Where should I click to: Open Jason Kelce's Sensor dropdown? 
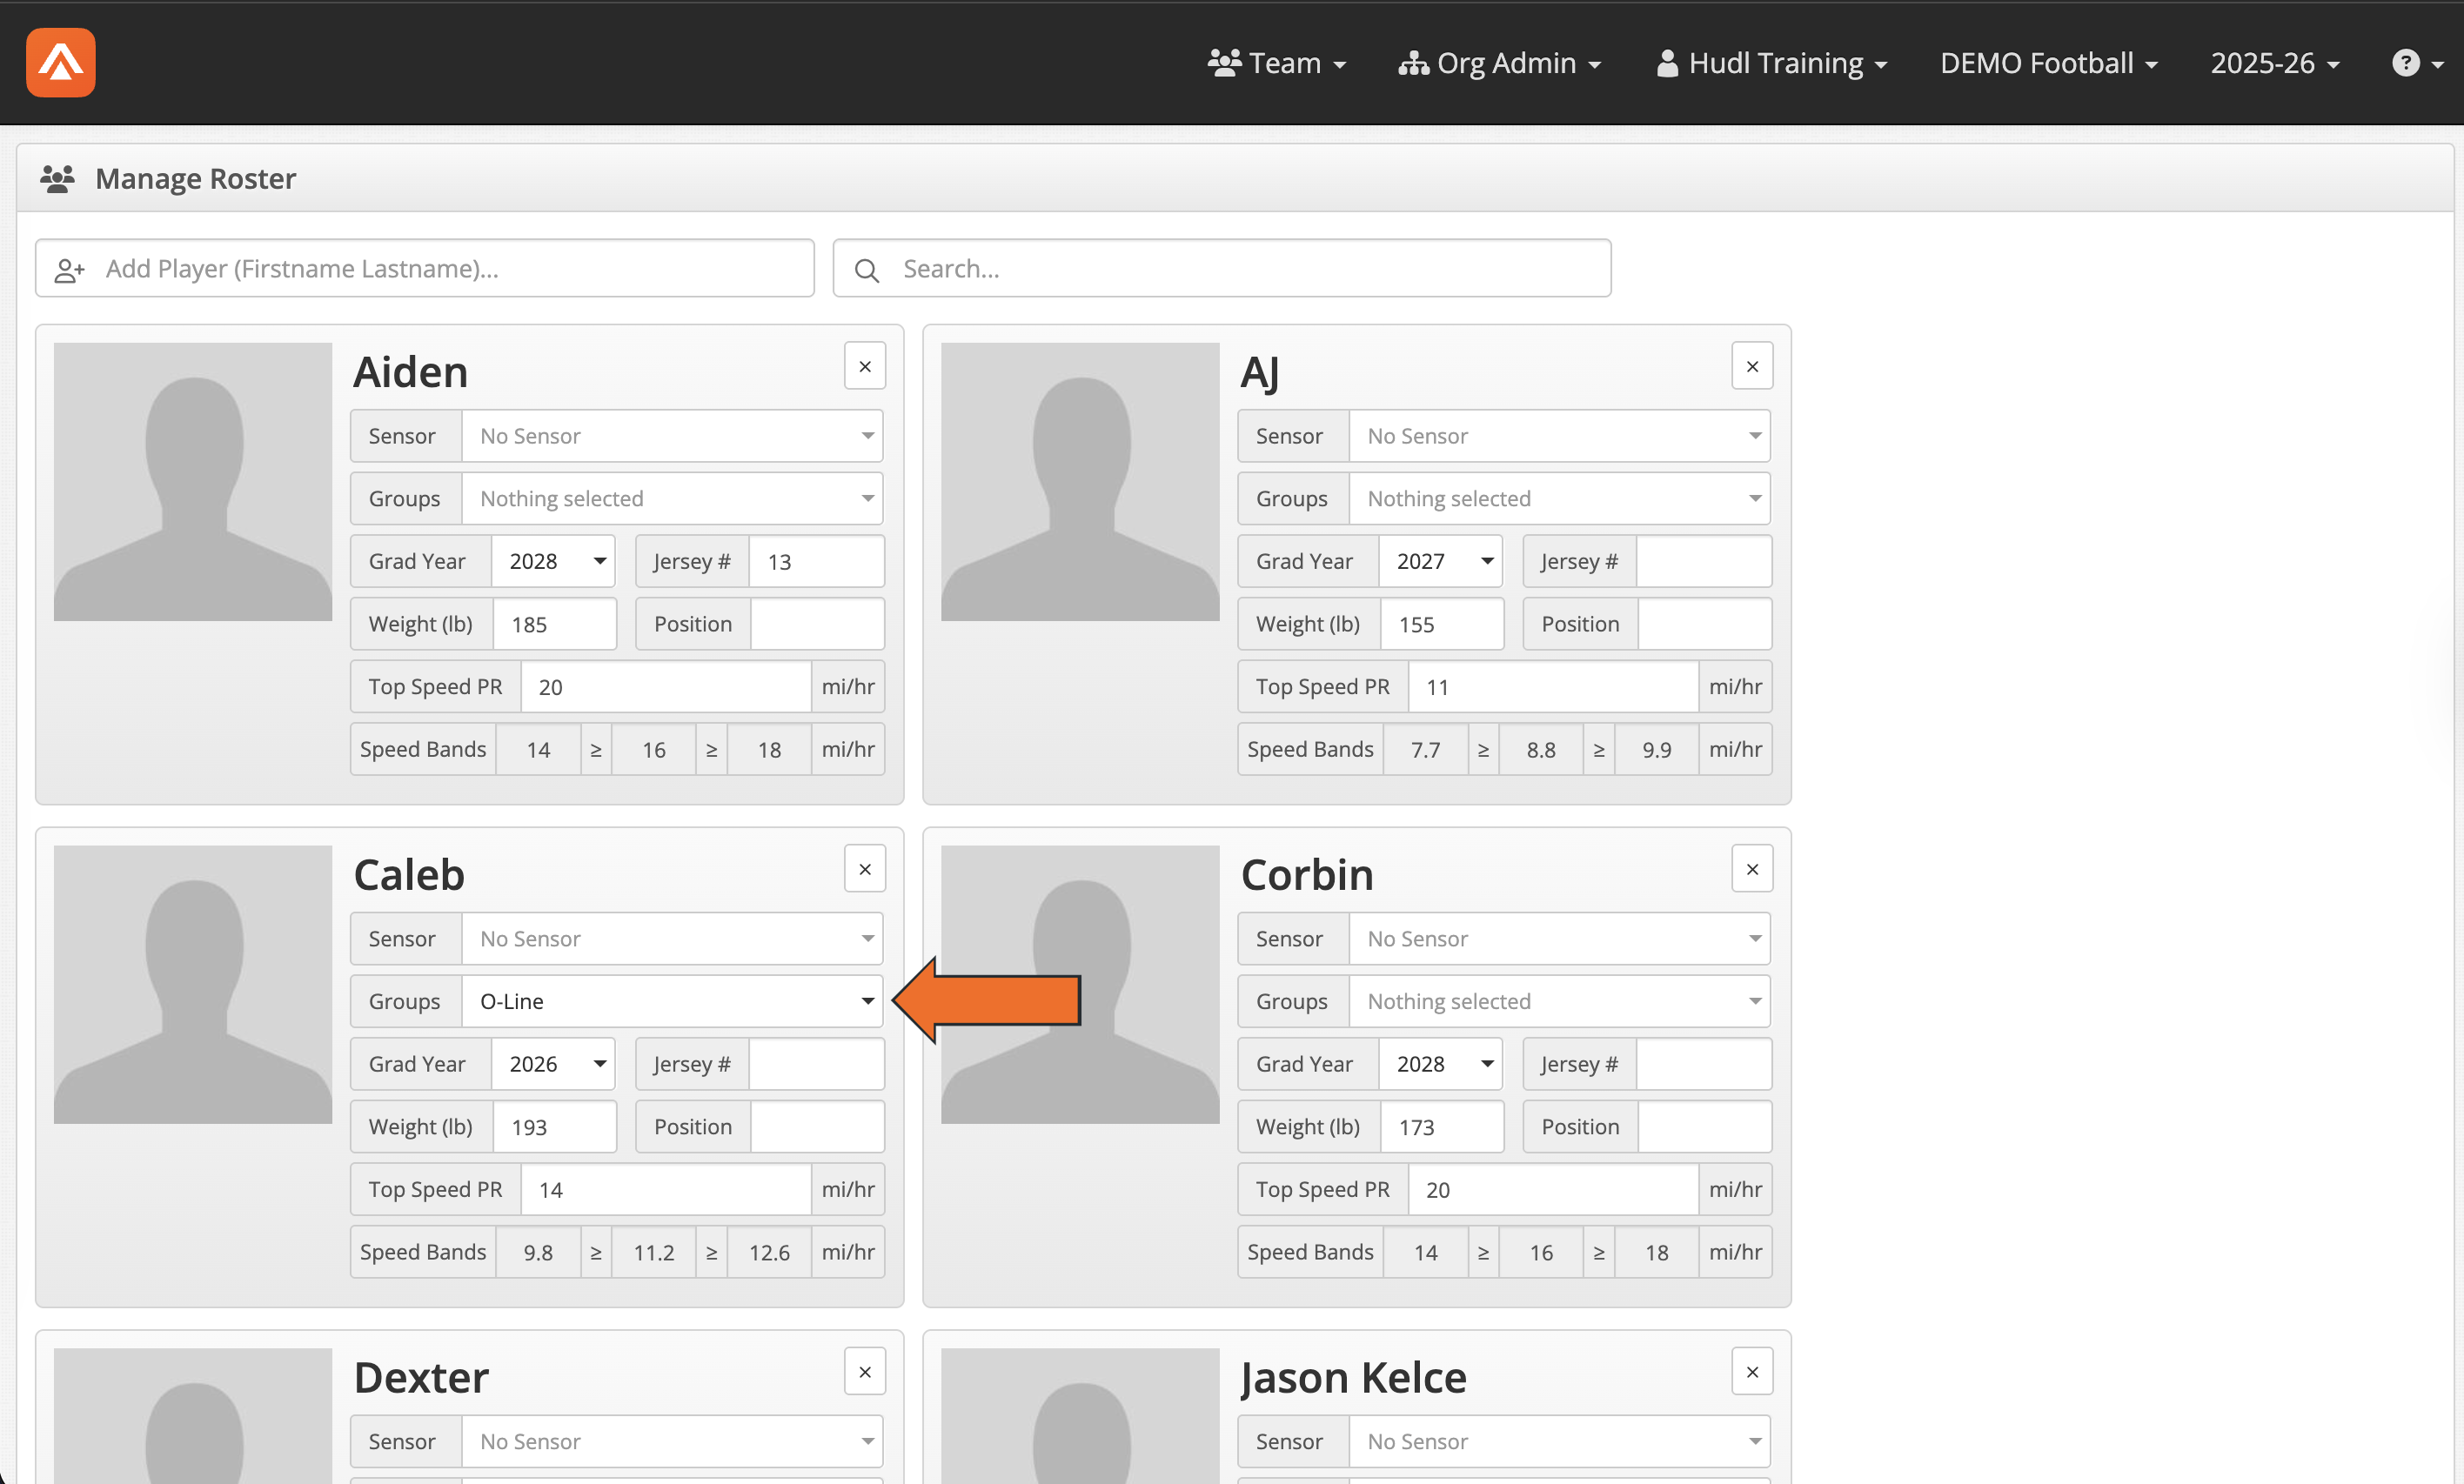[x=1559, y=1442]
